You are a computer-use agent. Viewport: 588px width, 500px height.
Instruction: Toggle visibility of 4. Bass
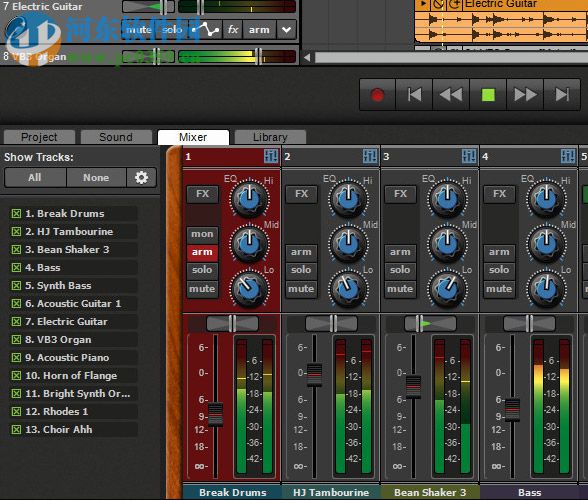16,267
